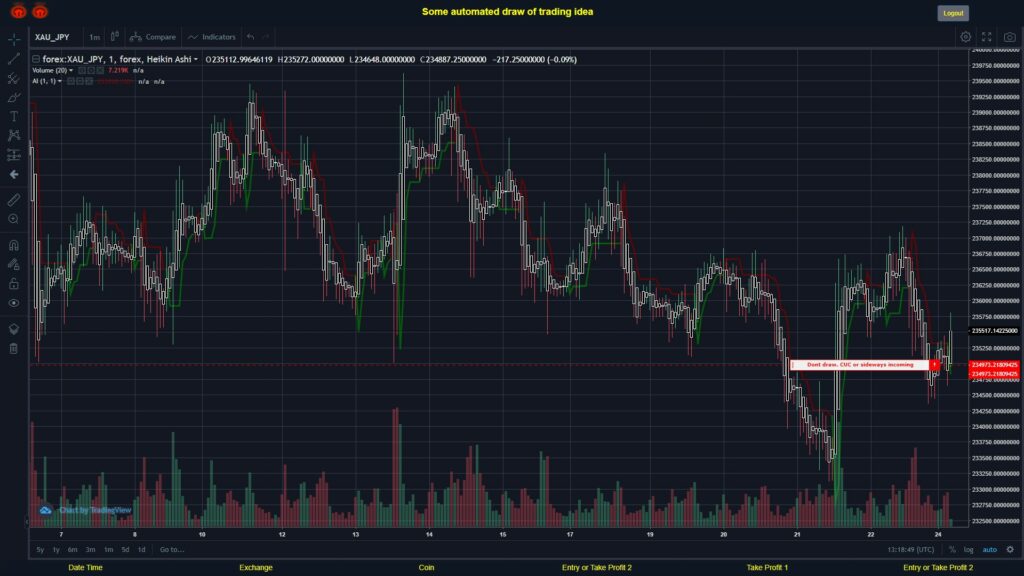The width and height of the screenshot is (1024, 576).
Task: Click the Go to... date button
Action: point(172,549)
